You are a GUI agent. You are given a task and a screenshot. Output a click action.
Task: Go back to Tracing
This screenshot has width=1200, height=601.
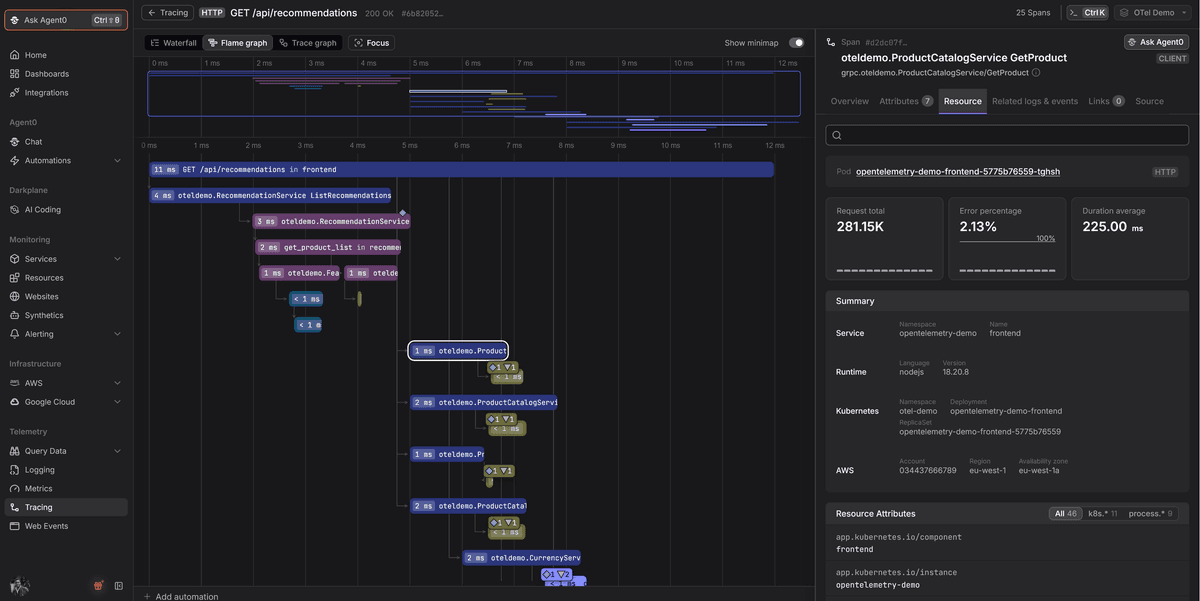point(167,13)
